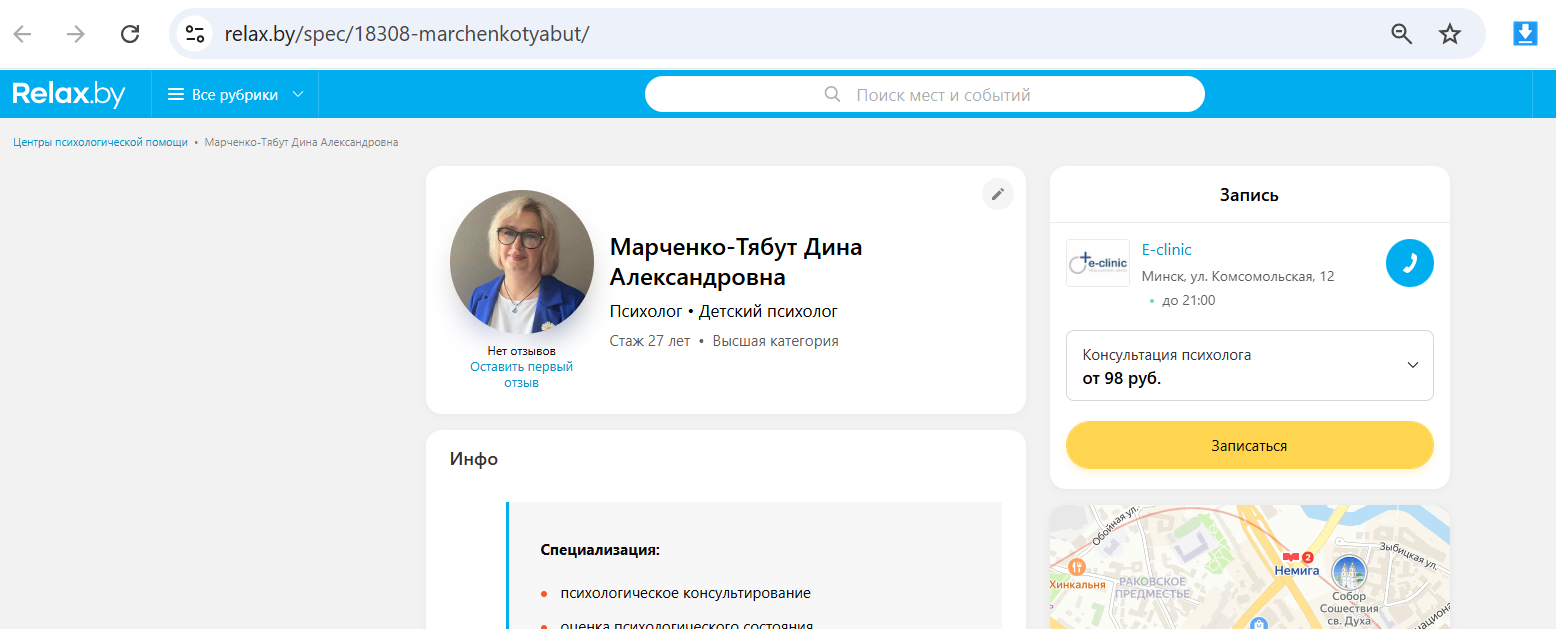The width and height of the screenshot is (1556, 629).
Task: Click the Психолог • Детский психолог text
Action: coord(724,311)
